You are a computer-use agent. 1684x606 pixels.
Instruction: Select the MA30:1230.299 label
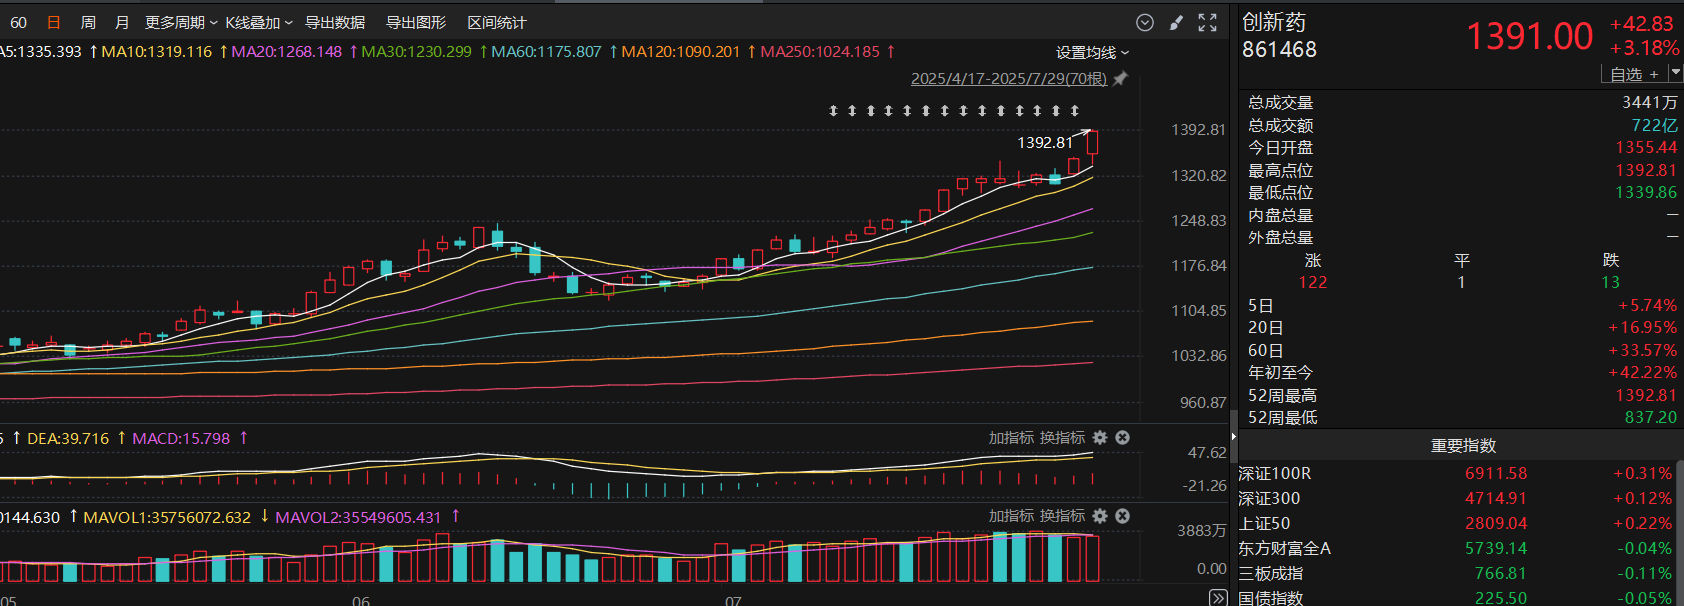[416, 51]
